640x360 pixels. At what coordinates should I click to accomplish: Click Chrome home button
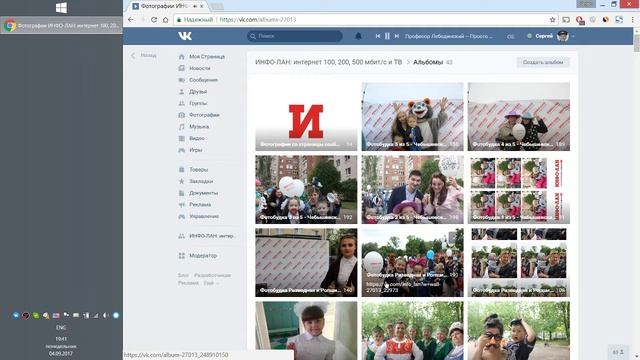166,20
